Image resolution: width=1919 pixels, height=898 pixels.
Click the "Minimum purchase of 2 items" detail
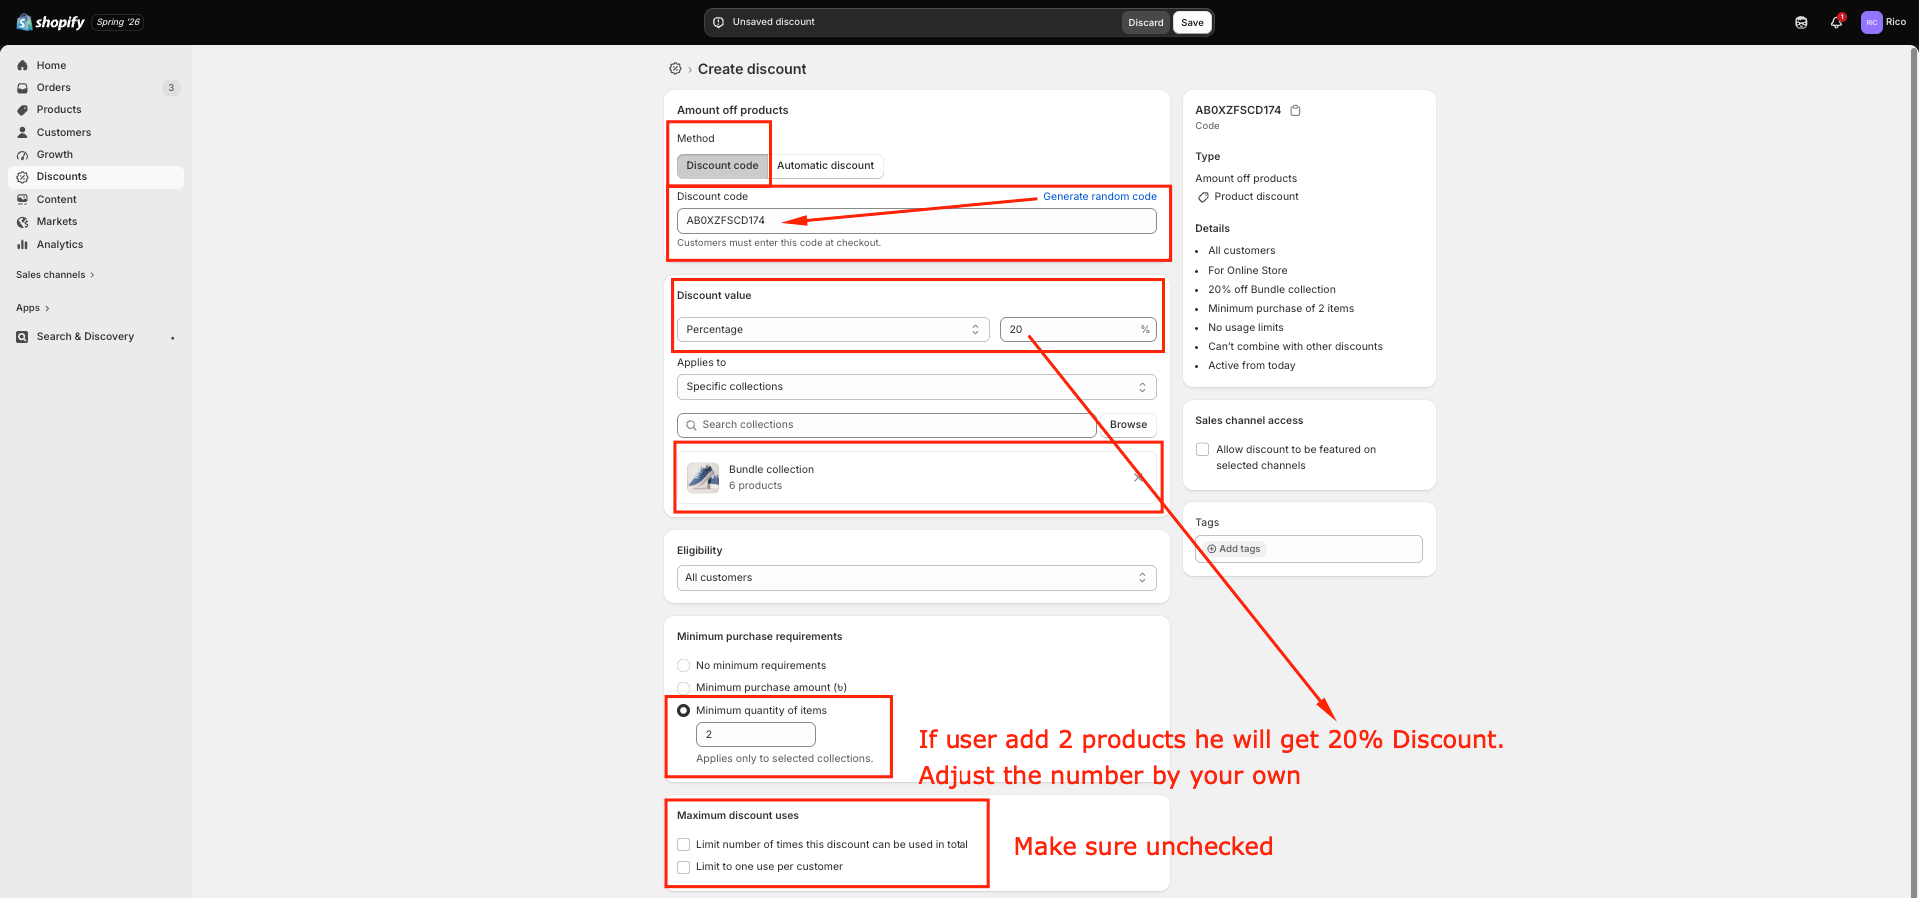1281,309
